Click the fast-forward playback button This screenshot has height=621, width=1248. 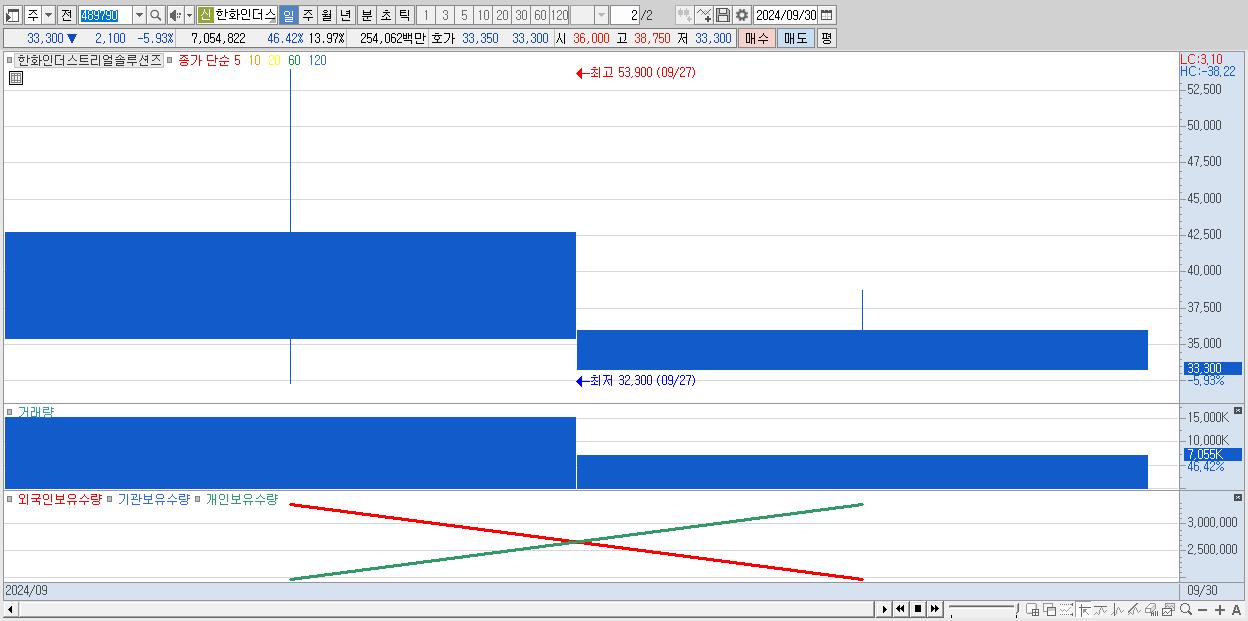click(x=935, y=609)
